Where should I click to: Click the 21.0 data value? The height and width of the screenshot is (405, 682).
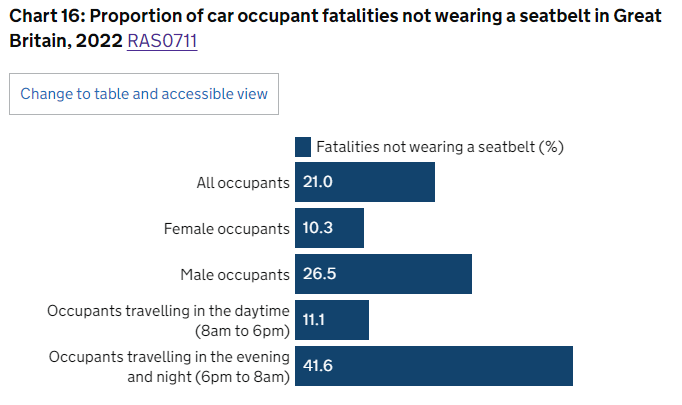point(317,182)
